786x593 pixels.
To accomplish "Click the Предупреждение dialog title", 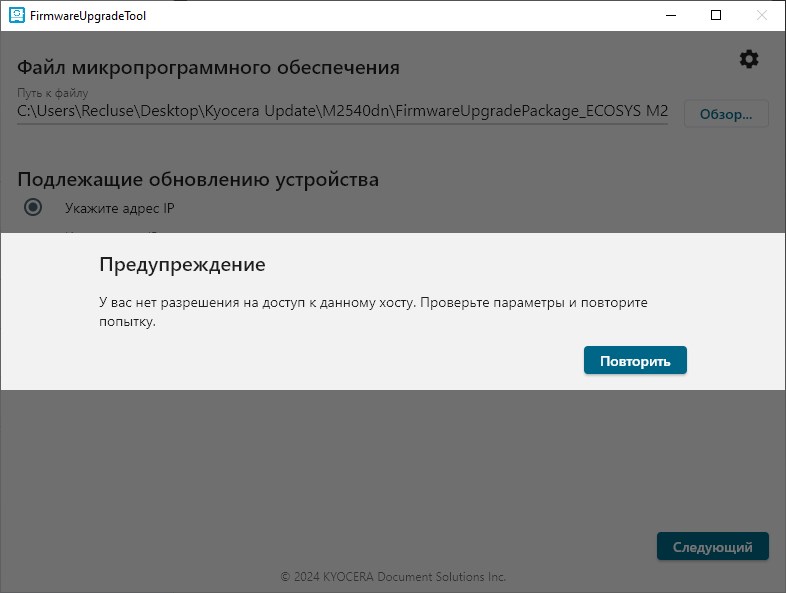I will (x=182, y=265).
